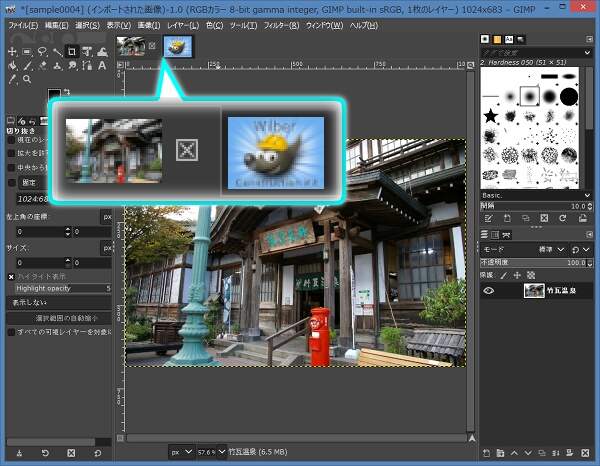Select the Color Picker tool
The height and width of the screenshot is (466, 600).
click(12, 79)
